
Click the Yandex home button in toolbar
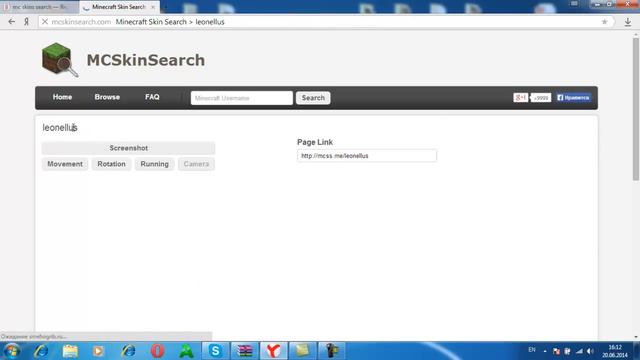[x=27, y=22]
